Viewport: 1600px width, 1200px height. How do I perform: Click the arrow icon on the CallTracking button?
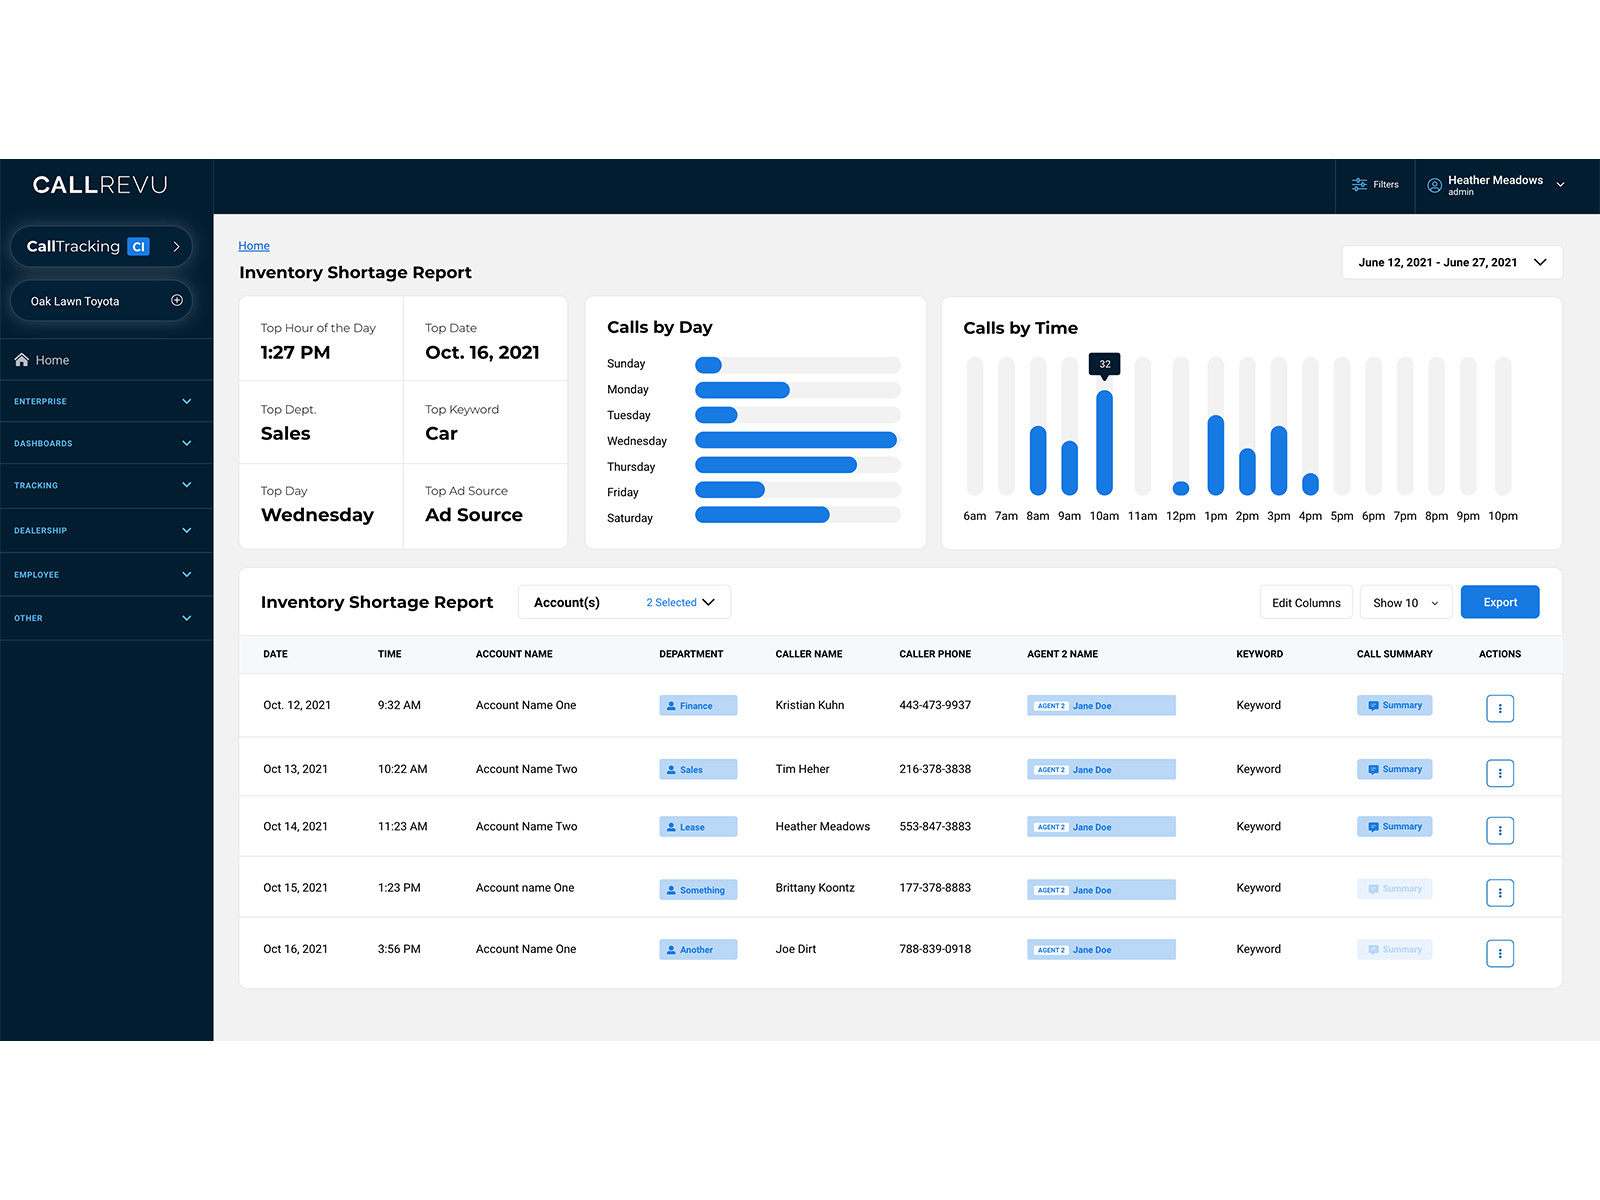[176, 246]
